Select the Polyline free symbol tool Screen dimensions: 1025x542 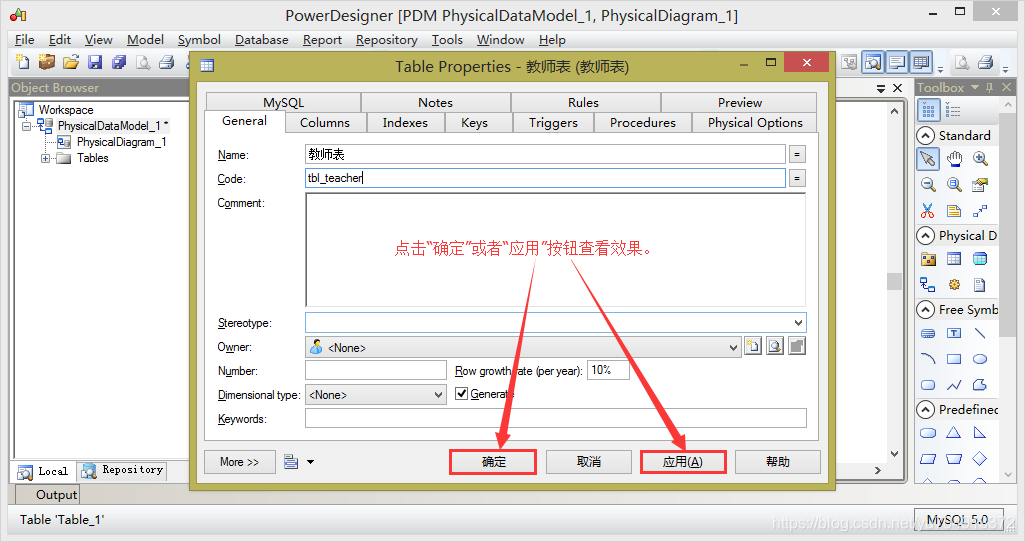tap(954, 385)
